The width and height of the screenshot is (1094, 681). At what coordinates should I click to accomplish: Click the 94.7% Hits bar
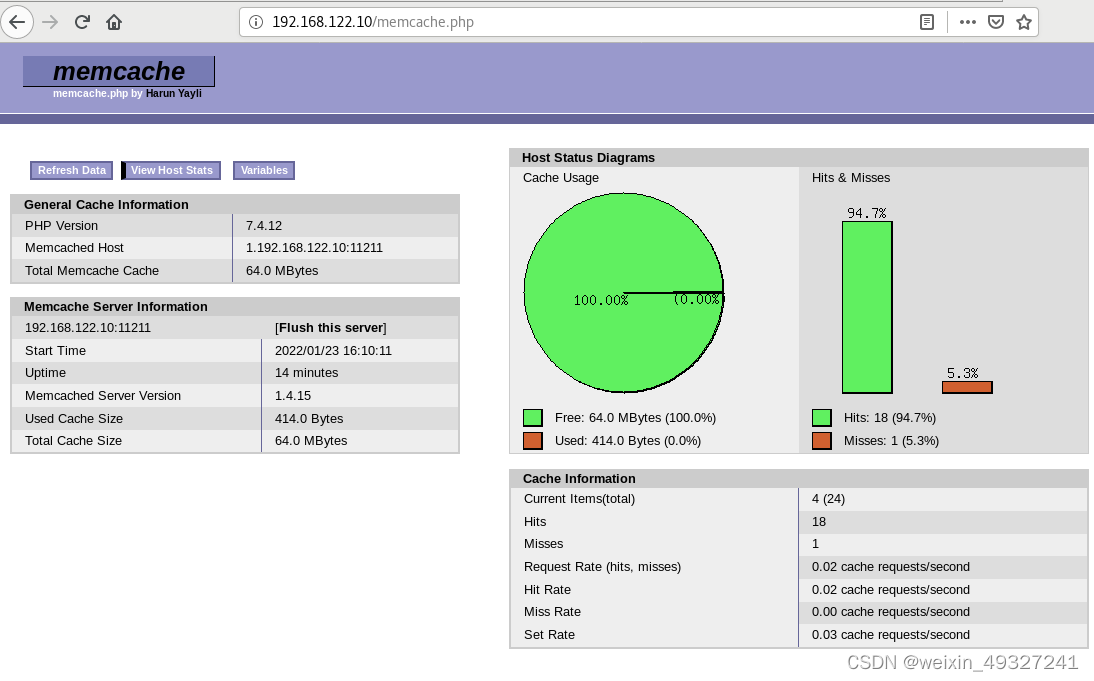point(866,307)
